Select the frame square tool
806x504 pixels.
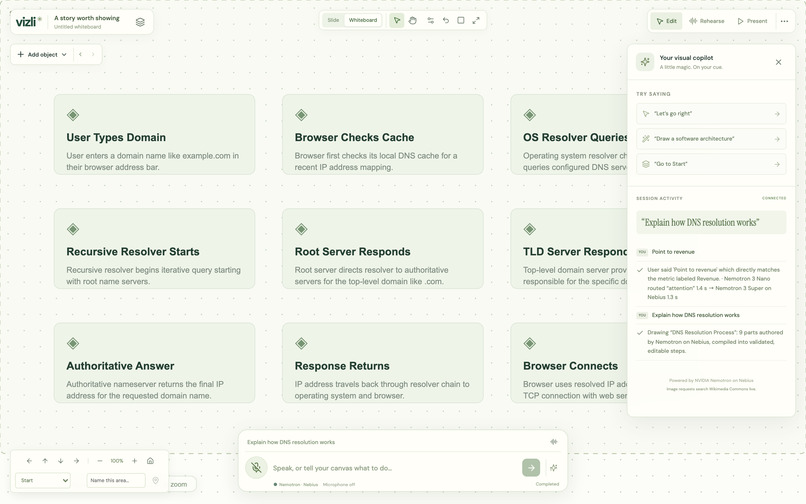click(x=461, y=21)
